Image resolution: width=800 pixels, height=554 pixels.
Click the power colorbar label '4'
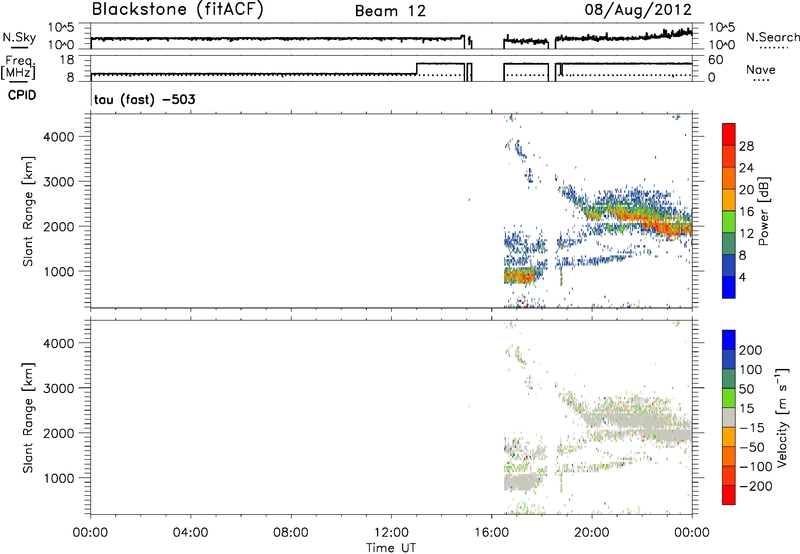click(742, 277)
